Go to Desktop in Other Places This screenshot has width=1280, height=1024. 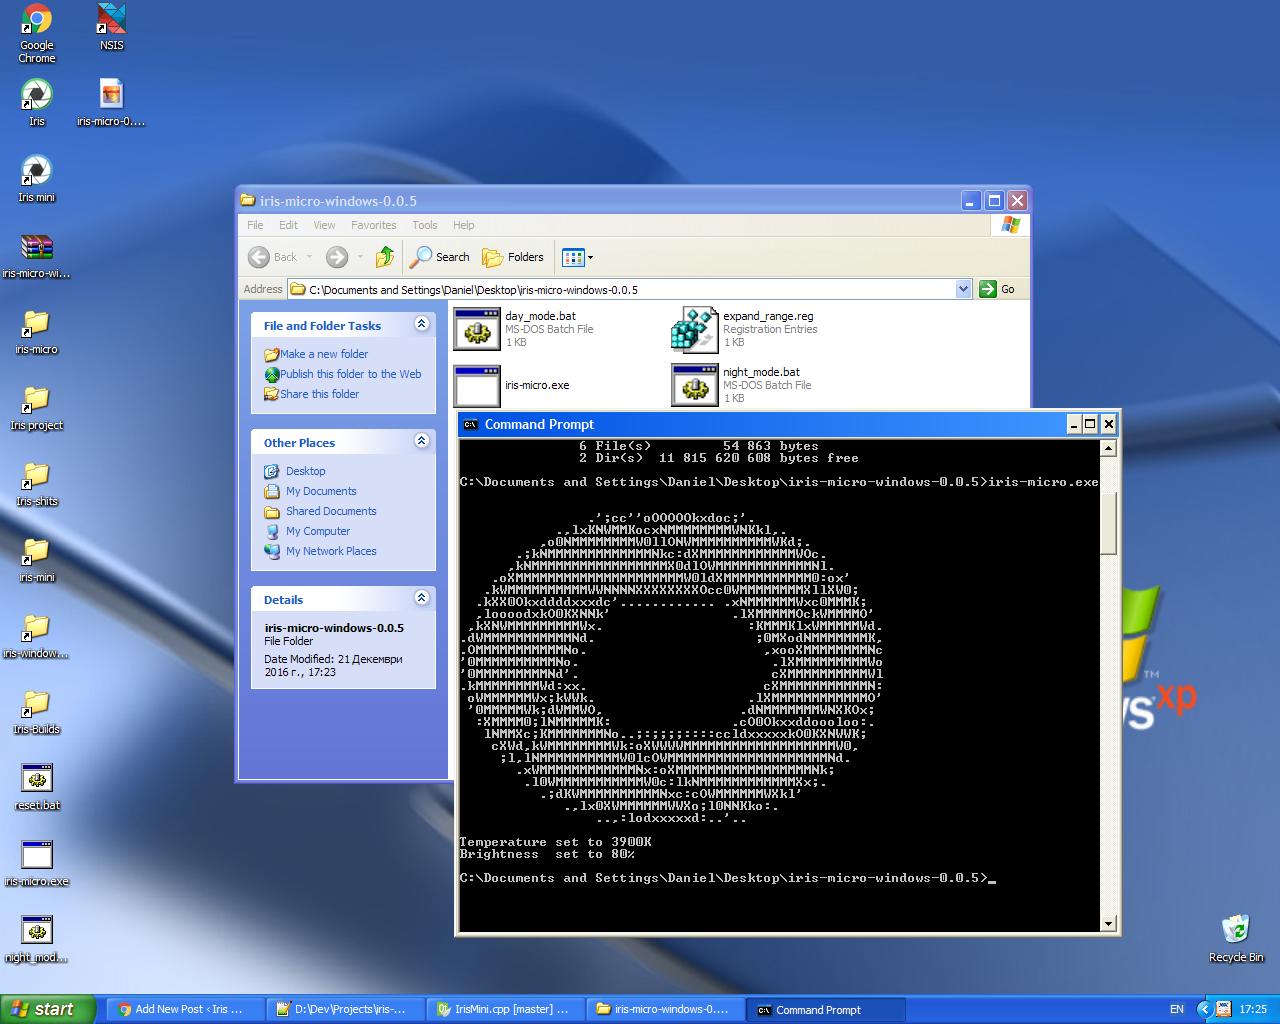[x=295, y=471]
